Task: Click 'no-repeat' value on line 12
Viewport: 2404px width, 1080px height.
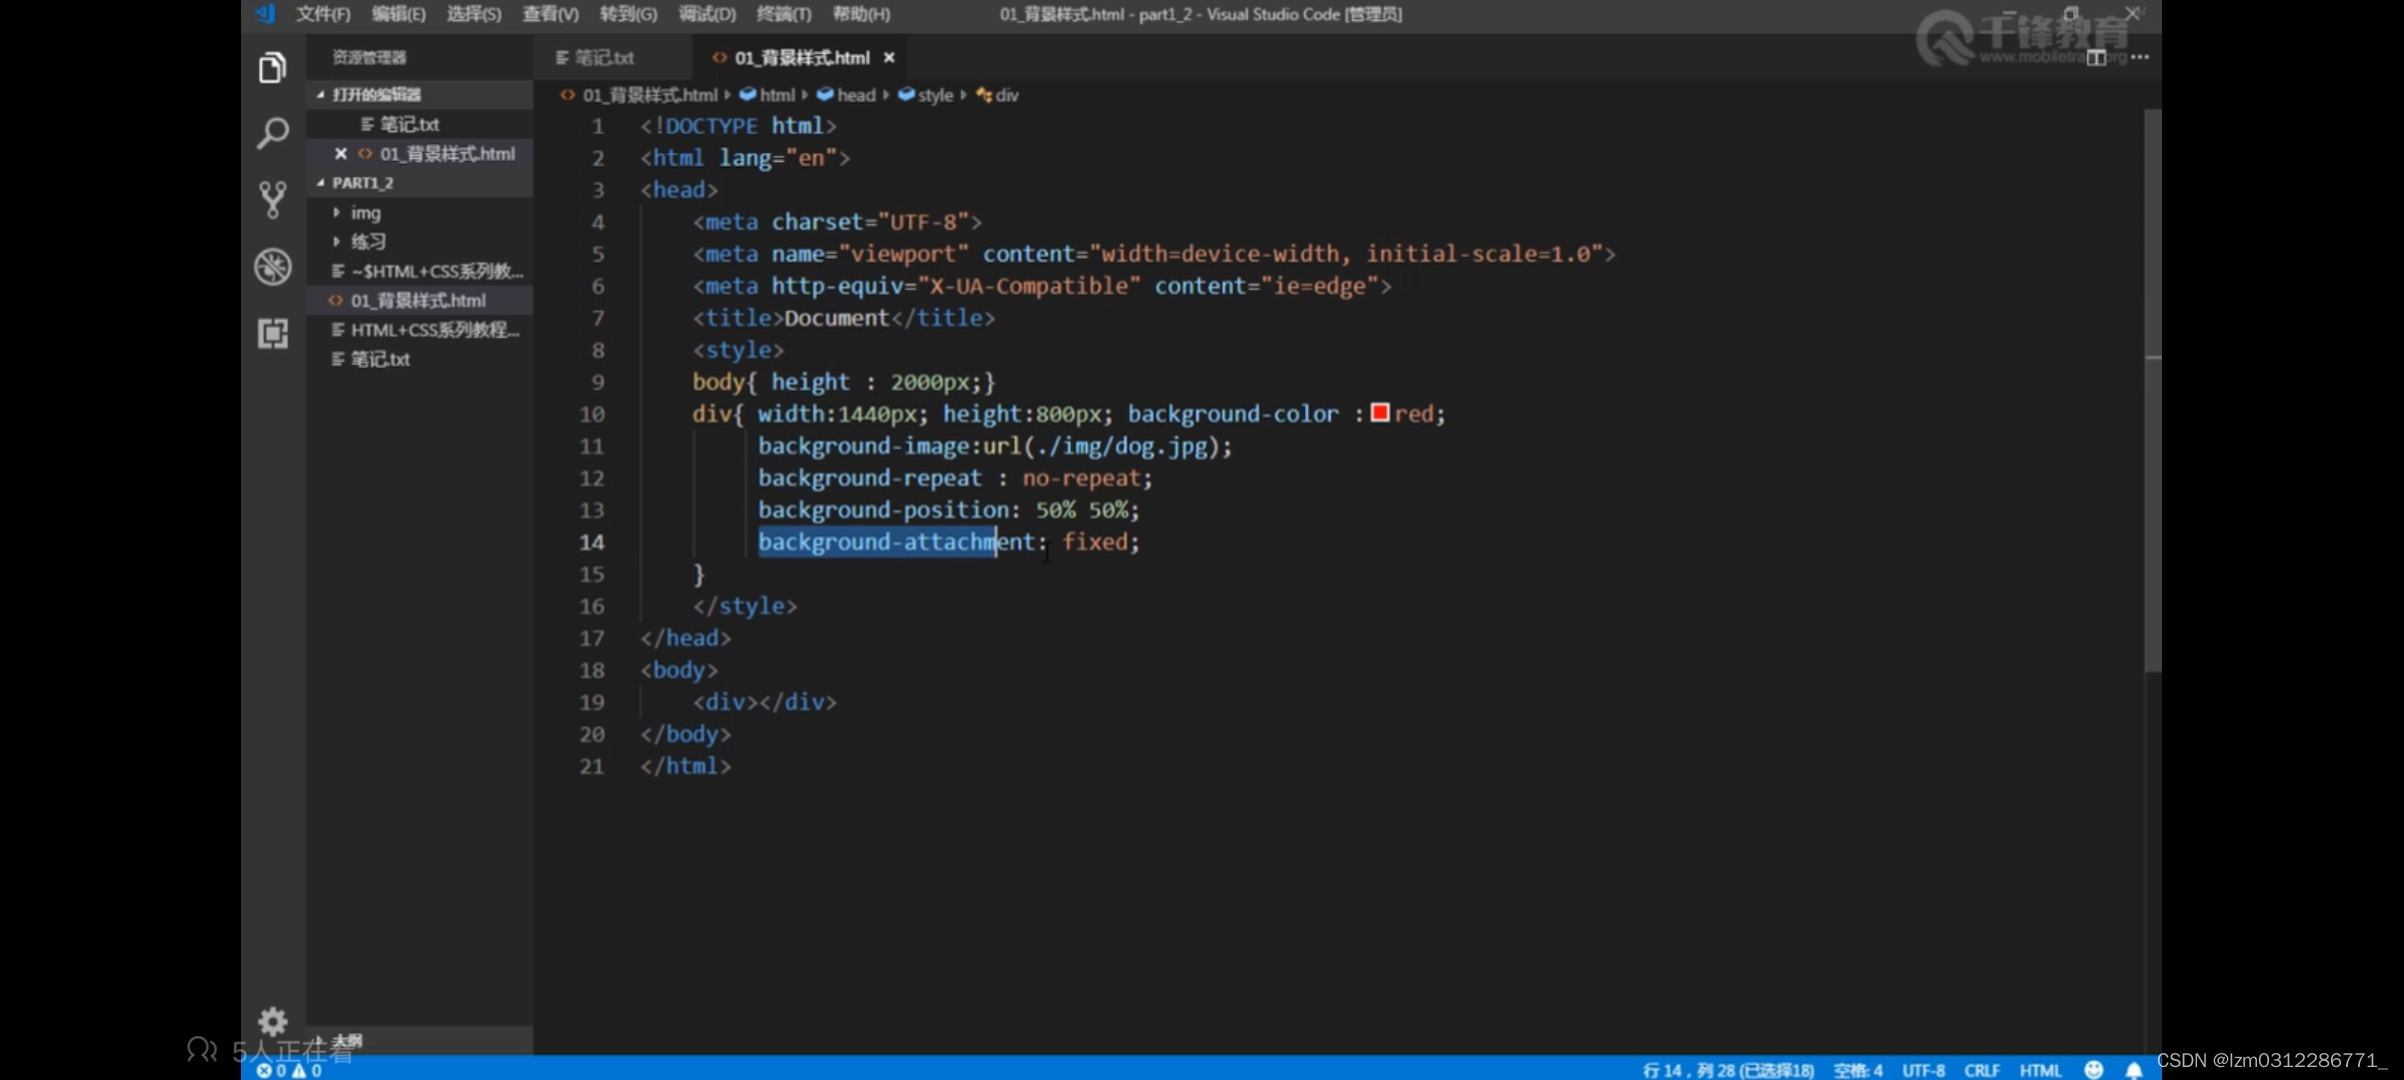Action: pos(1081,478)
